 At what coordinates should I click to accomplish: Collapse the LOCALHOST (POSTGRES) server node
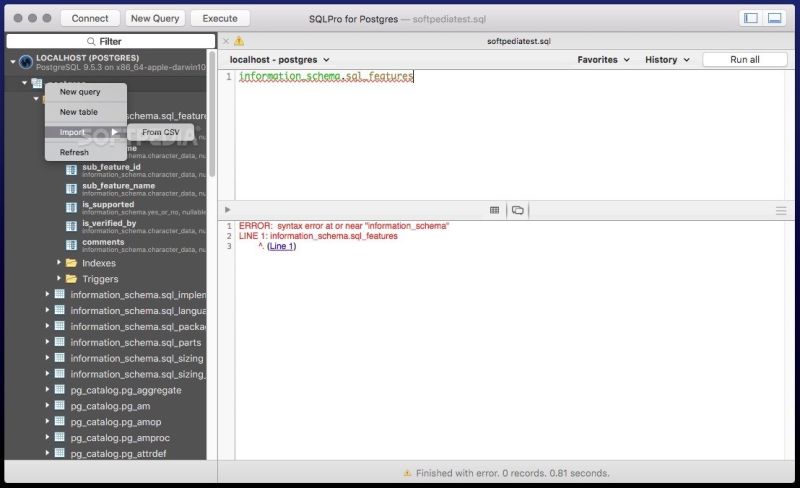(x=13, y=62)
